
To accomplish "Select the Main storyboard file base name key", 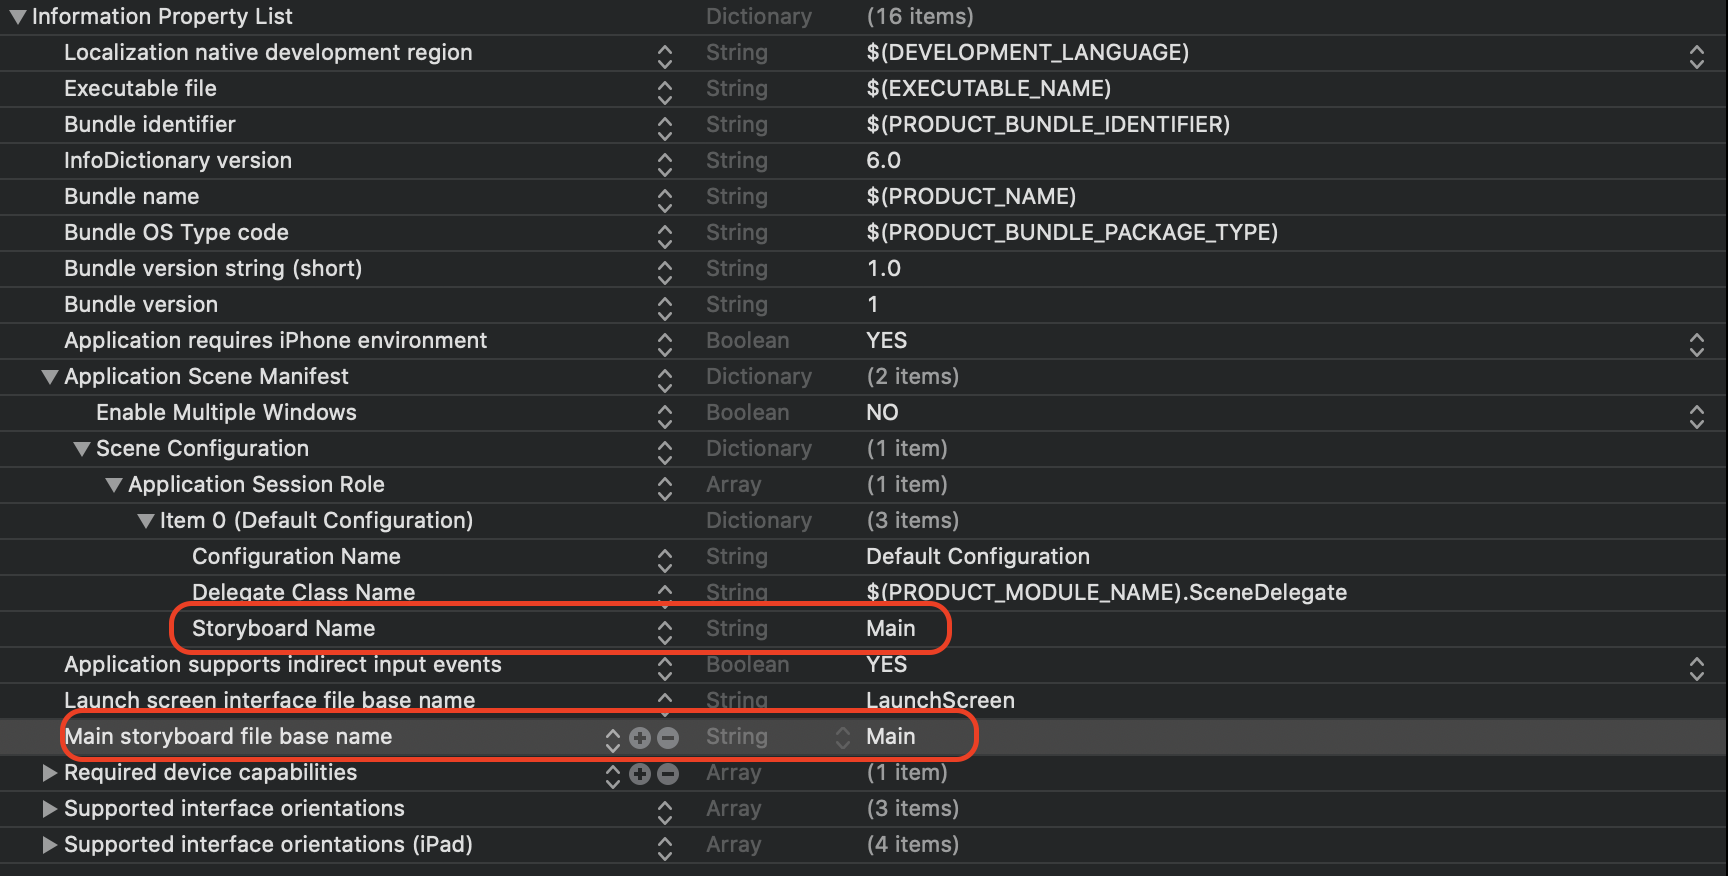I will (228, 737).
